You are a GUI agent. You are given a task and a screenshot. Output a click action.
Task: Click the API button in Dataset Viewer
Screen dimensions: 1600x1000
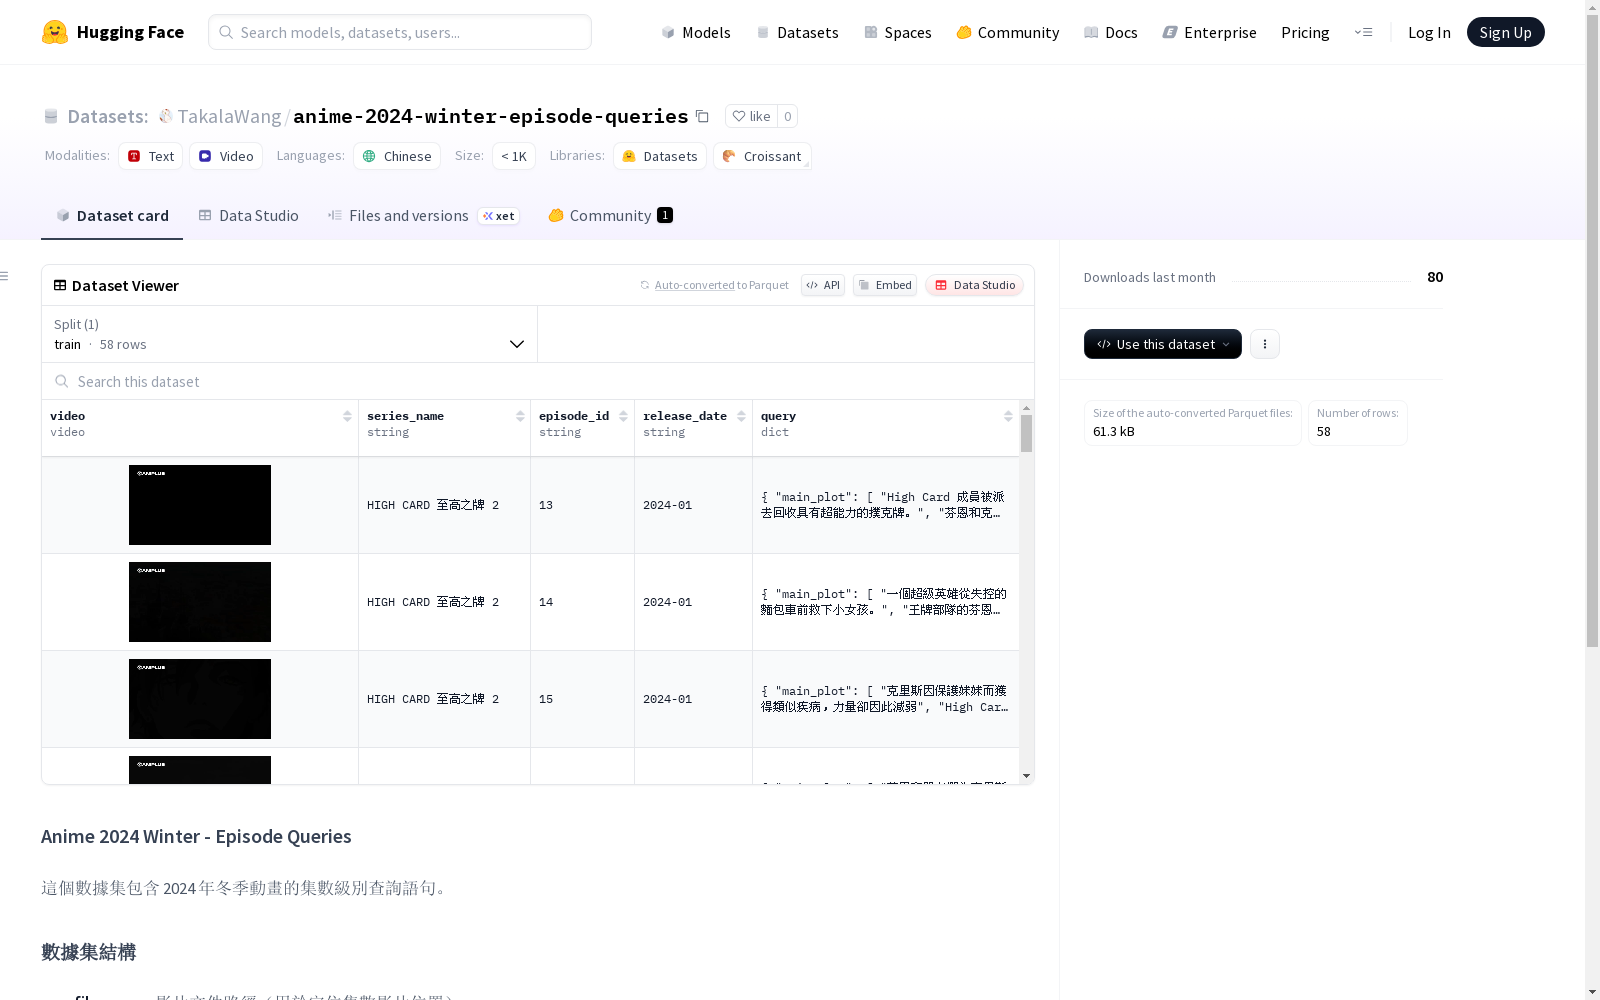click(823, 285)
